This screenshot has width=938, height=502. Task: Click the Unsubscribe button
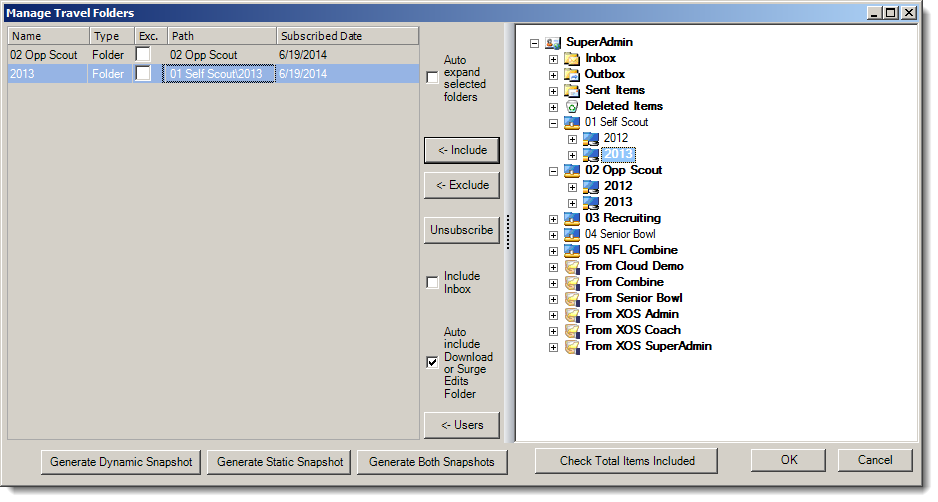pos(462,230)
